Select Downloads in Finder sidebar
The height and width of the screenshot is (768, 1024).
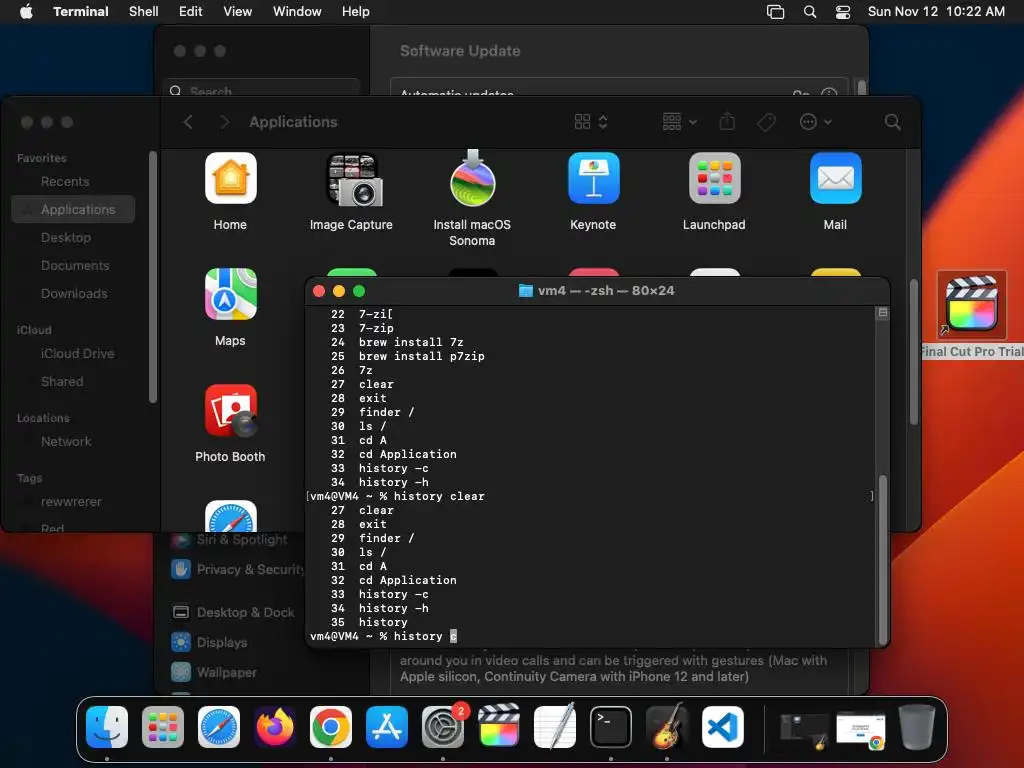click(x=74, y=293)
